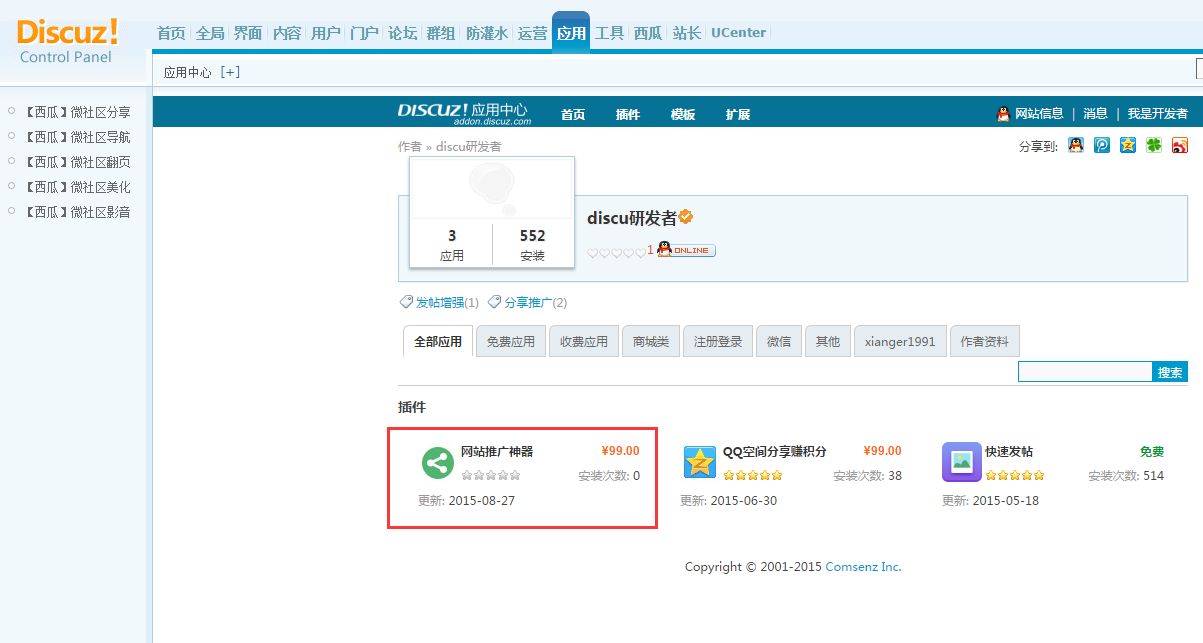Image resolution: width=1203 pixels, height=643 pixels.
Task: Open the Comsenz Inc. footer link
Action: point(863,567)
